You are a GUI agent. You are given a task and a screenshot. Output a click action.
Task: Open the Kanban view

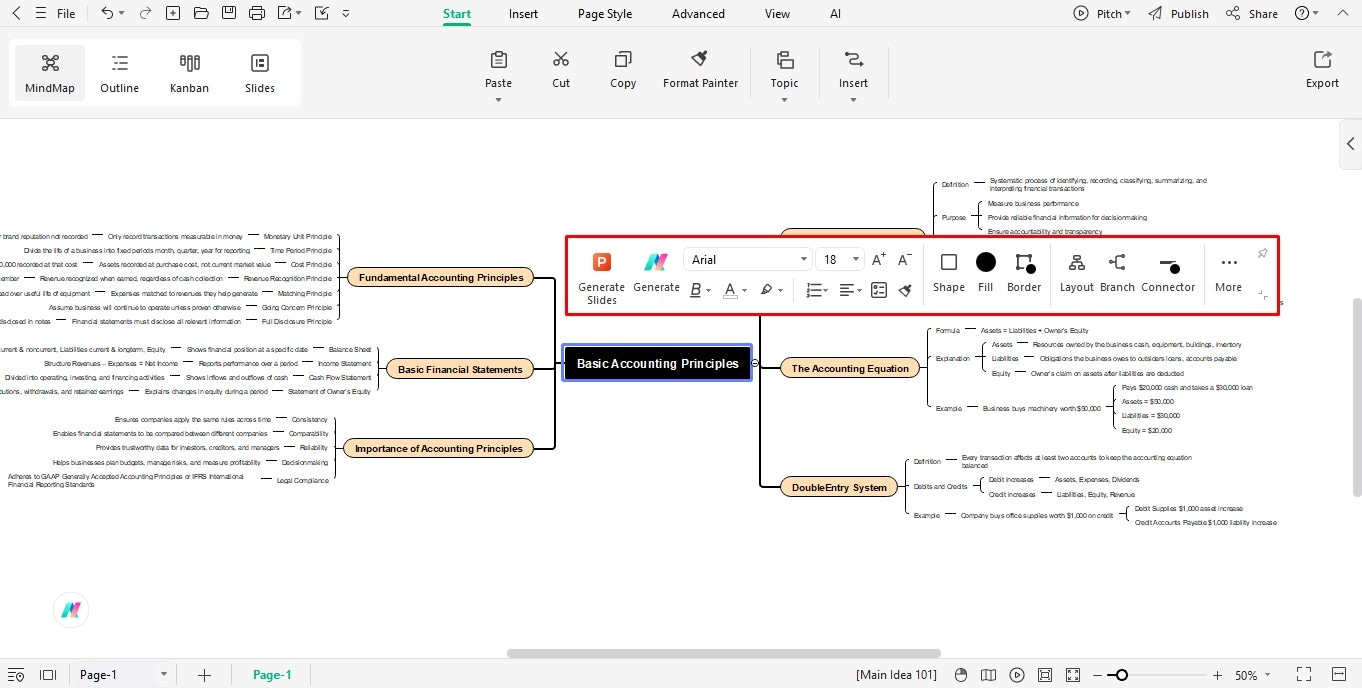[189, 71]
